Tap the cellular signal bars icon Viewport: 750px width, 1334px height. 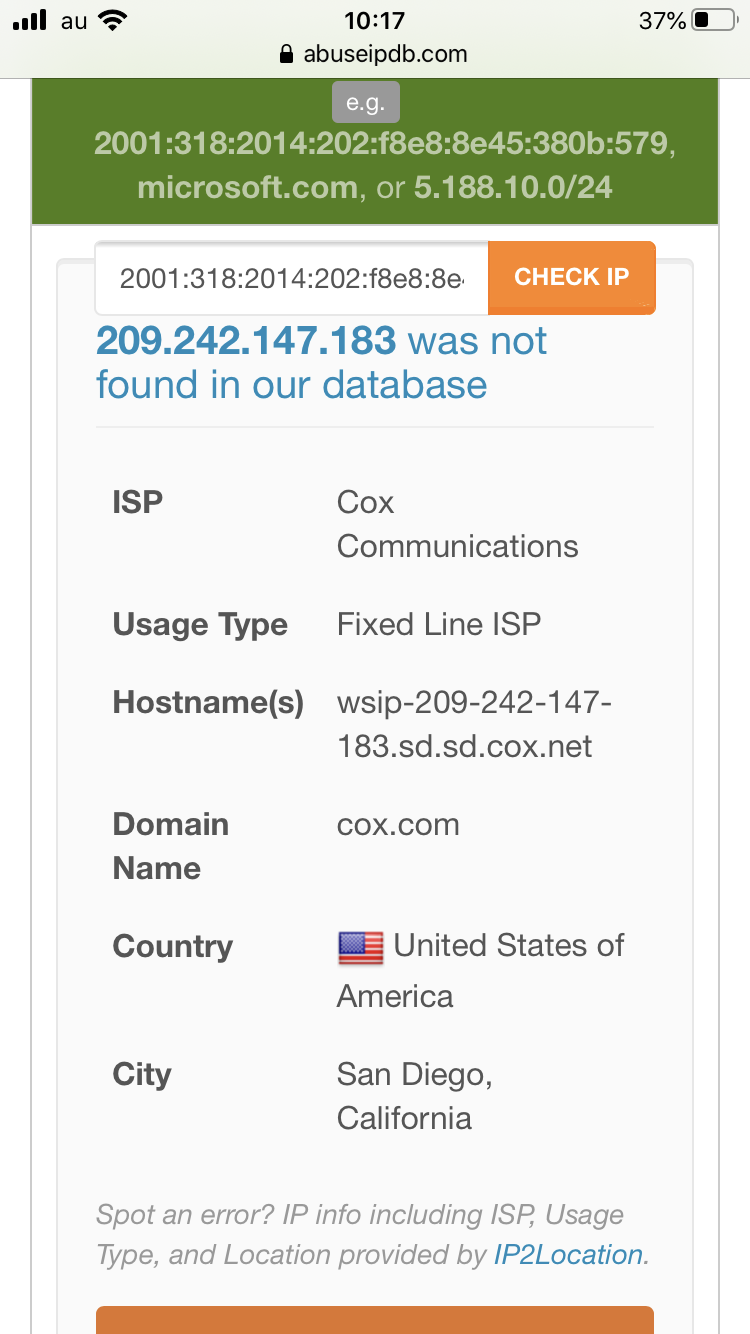(x=30, y=20)
